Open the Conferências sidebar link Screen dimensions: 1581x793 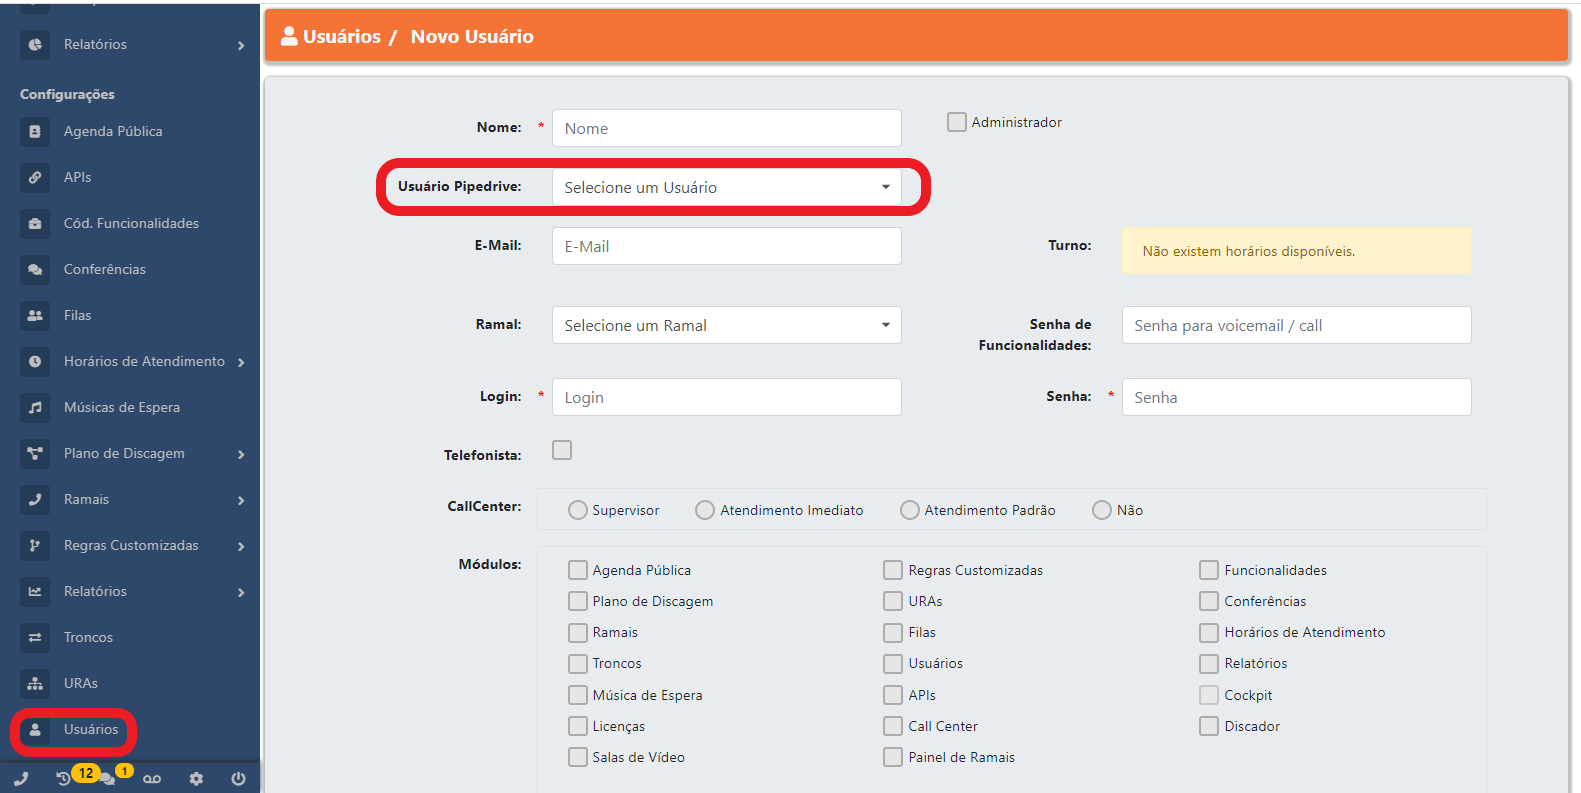pyautogui.click(x=104, y=269)
